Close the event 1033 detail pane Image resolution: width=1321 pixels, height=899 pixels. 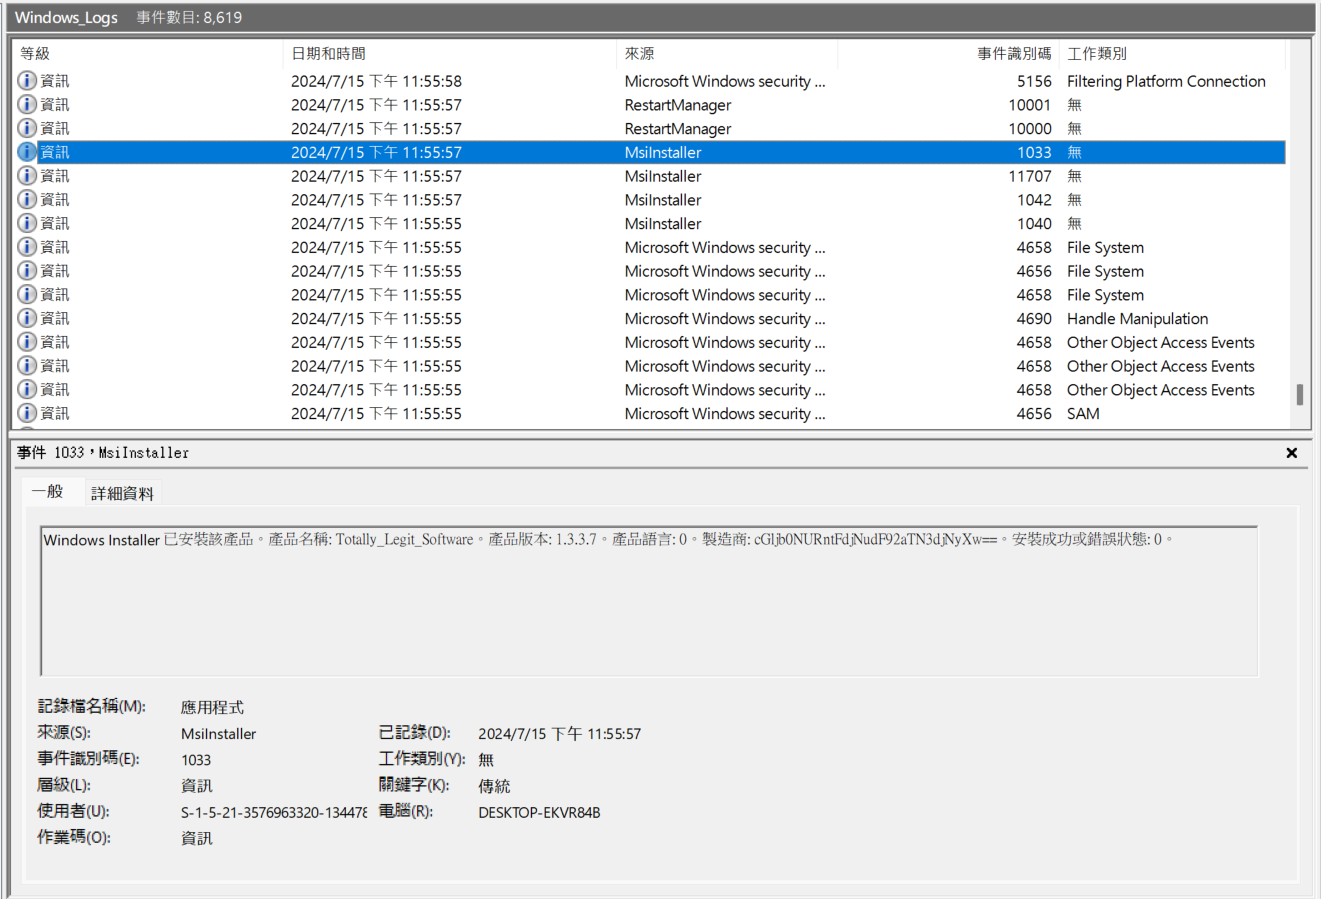coord(1291,453)
